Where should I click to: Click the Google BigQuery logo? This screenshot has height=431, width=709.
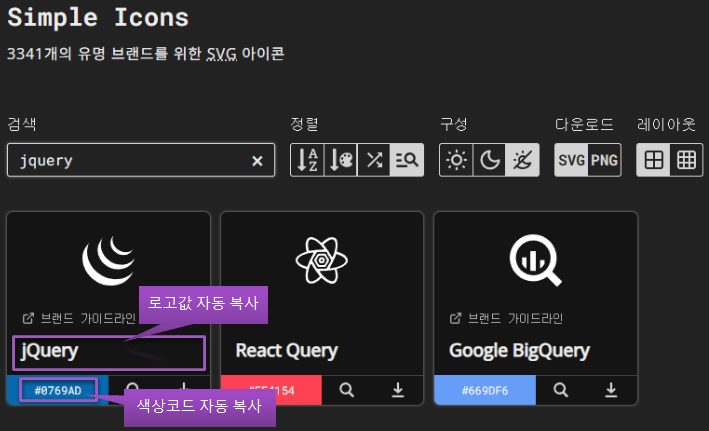pyautogui.click(x=535, y=260)
